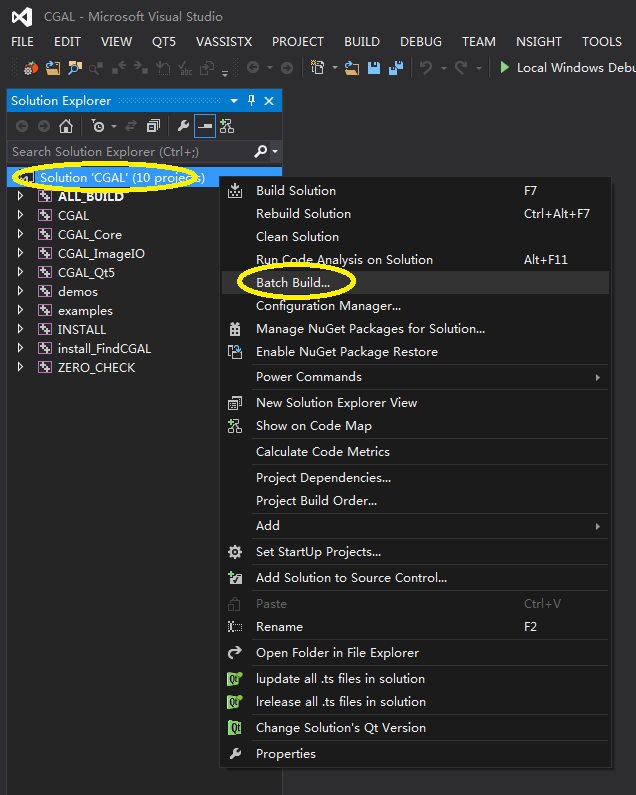This screenshot has width=636, height=795.
Task: Click the Build Solution menu icon
Action: 235,191
